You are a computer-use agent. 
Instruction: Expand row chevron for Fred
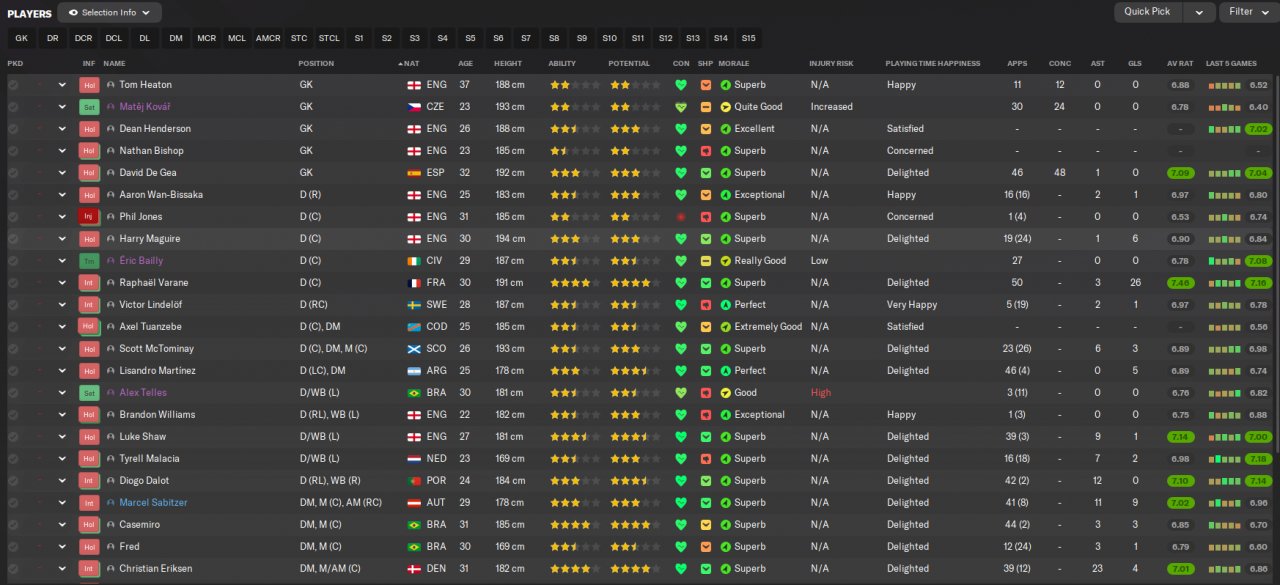(x=62, y=547)
